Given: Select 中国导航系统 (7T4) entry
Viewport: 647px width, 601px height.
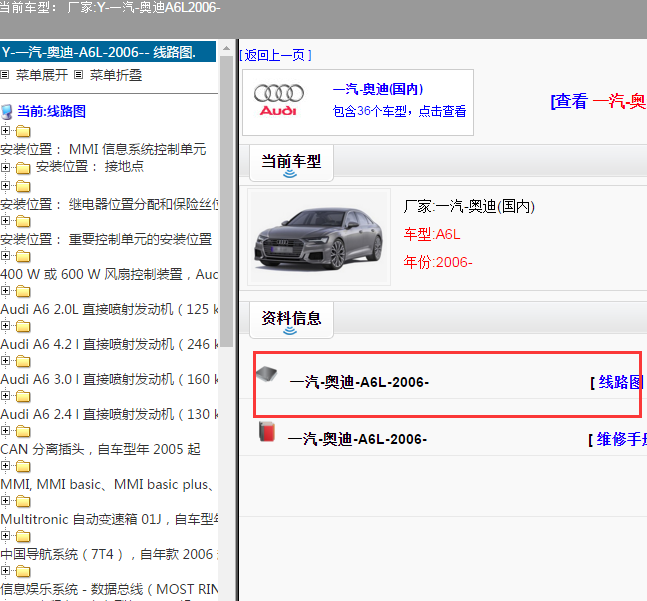Looking at the screenshot, I should pos(109,554).
